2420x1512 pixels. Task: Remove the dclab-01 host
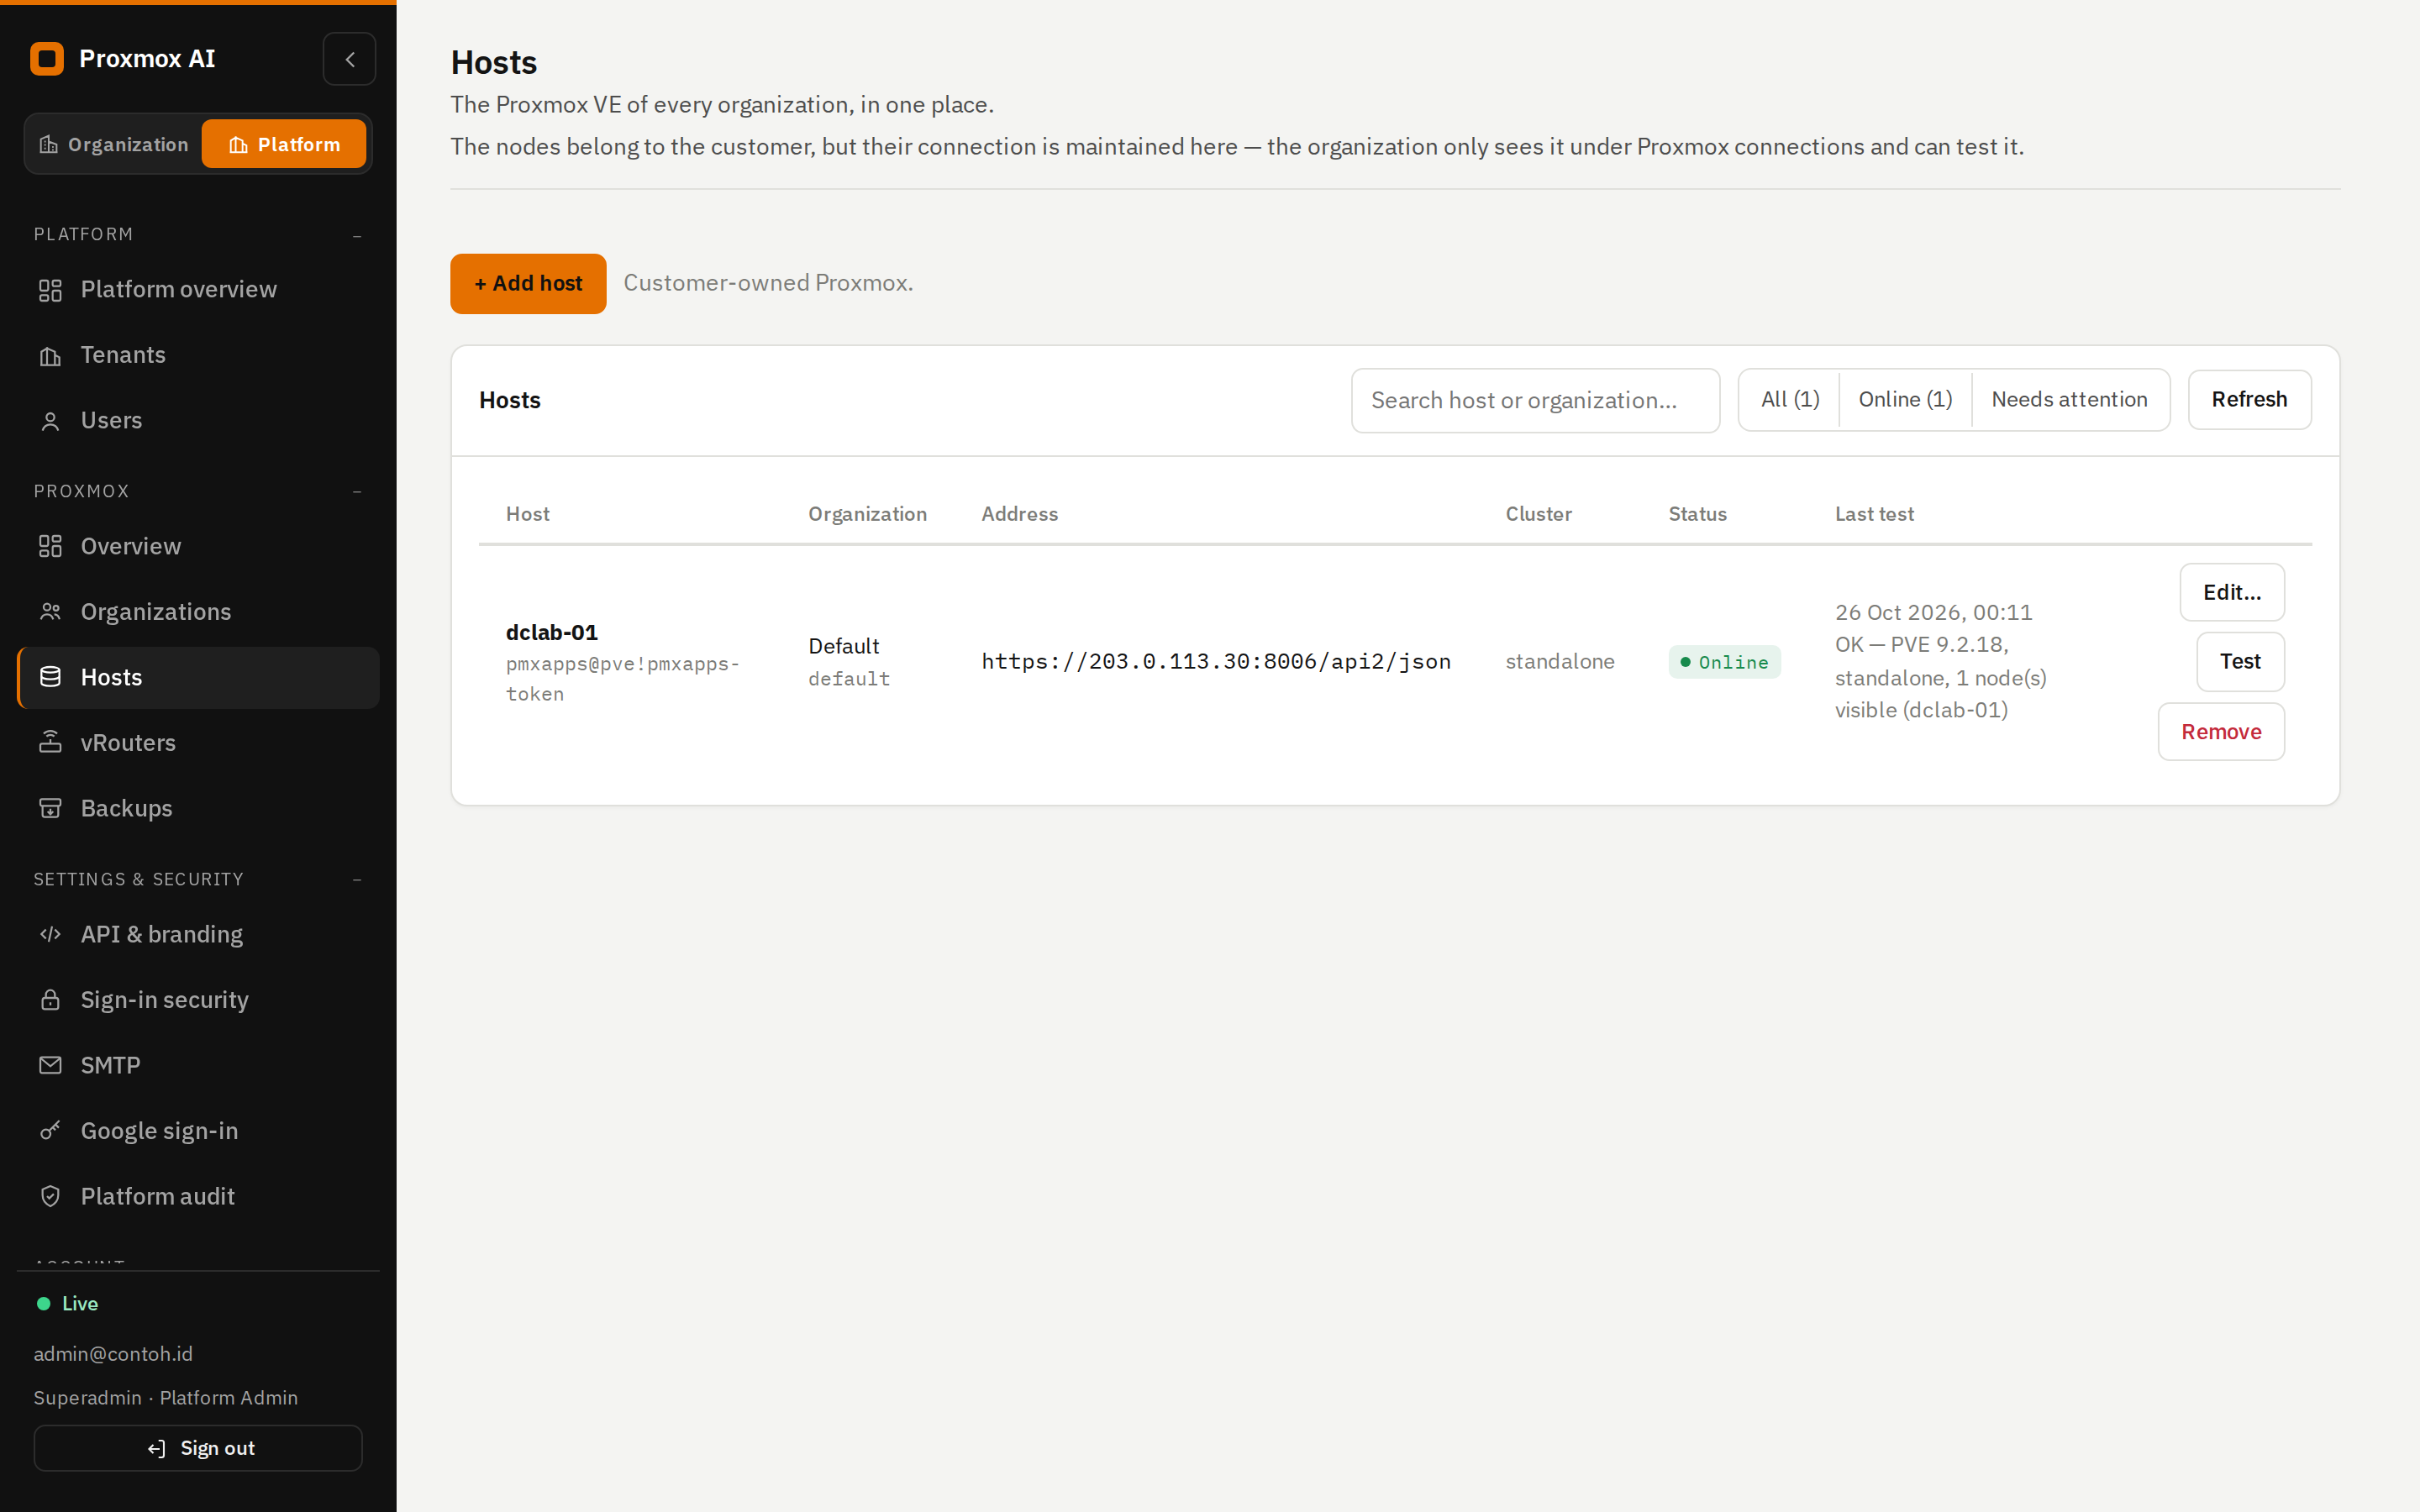pyautogui.click(x=2221, y=732)
